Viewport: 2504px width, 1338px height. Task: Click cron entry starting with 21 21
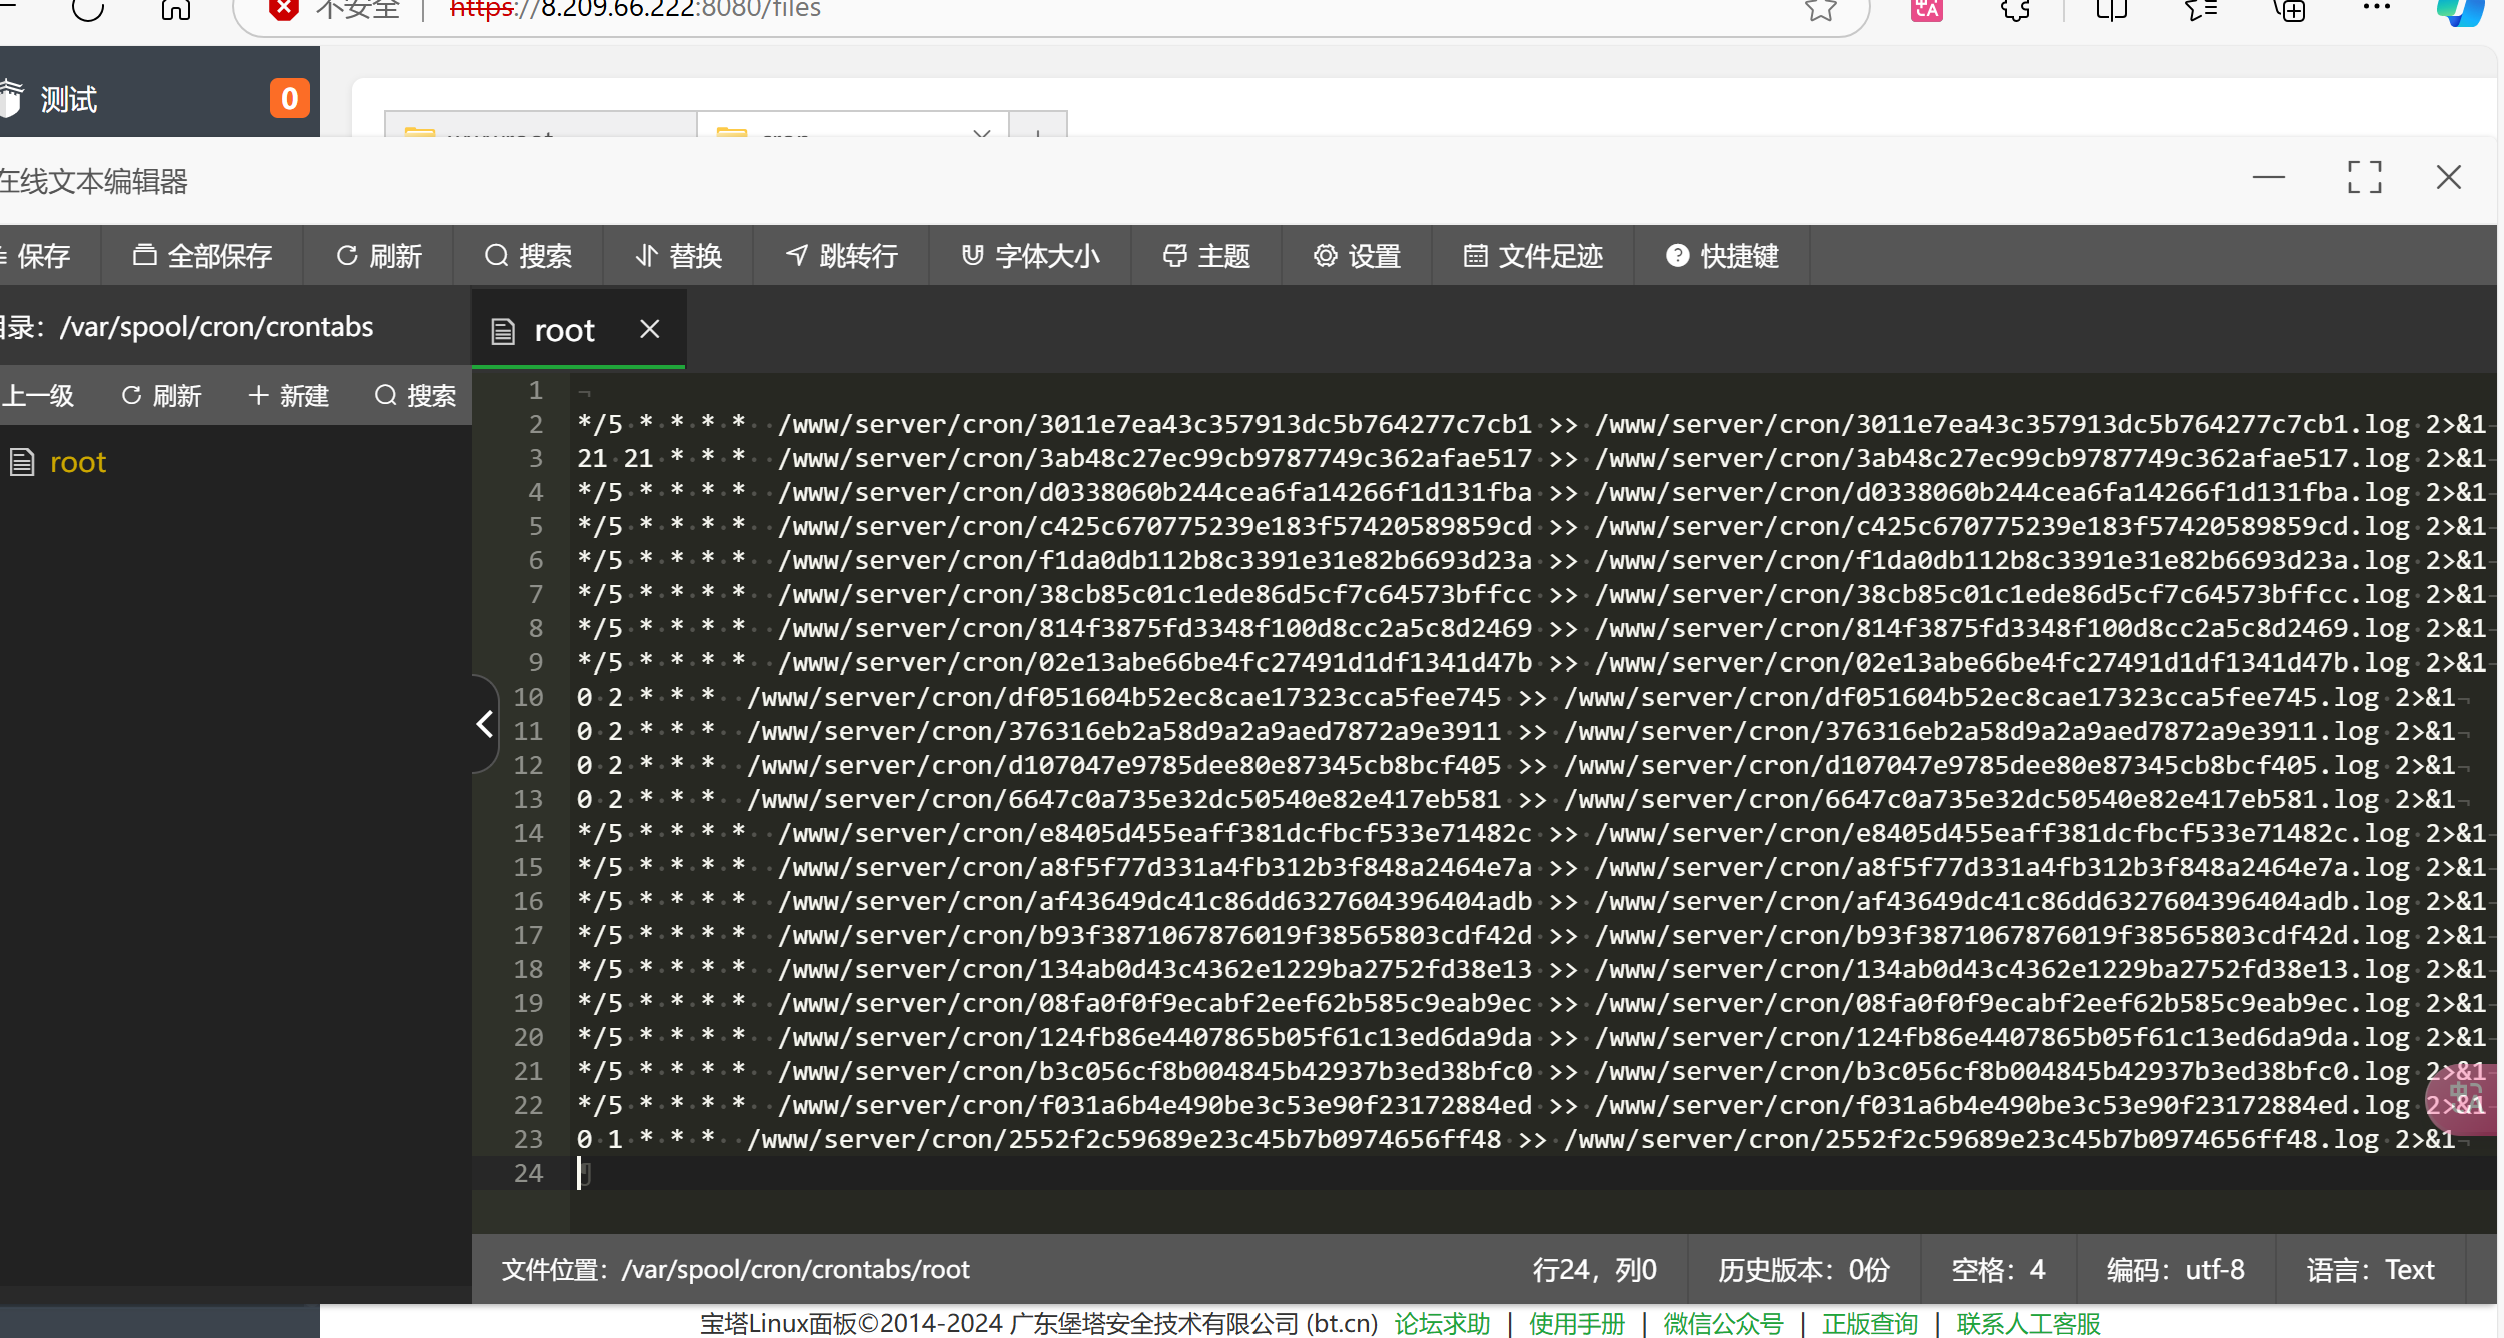click(1533, 458)
